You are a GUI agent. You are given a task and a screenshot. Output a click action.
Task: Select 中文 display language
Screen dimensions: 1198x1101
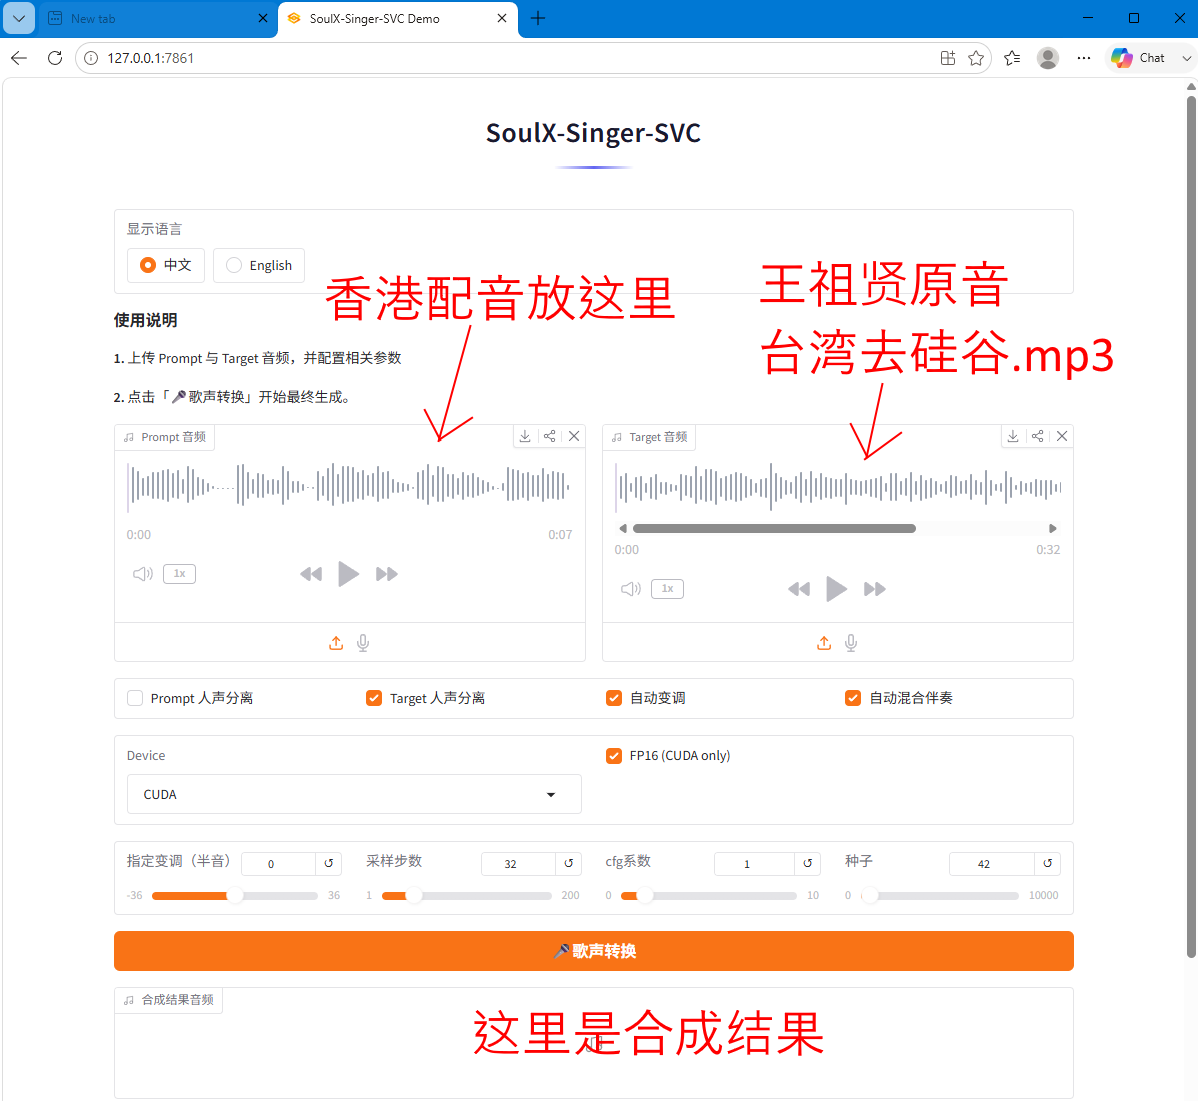tap(166, 265)
